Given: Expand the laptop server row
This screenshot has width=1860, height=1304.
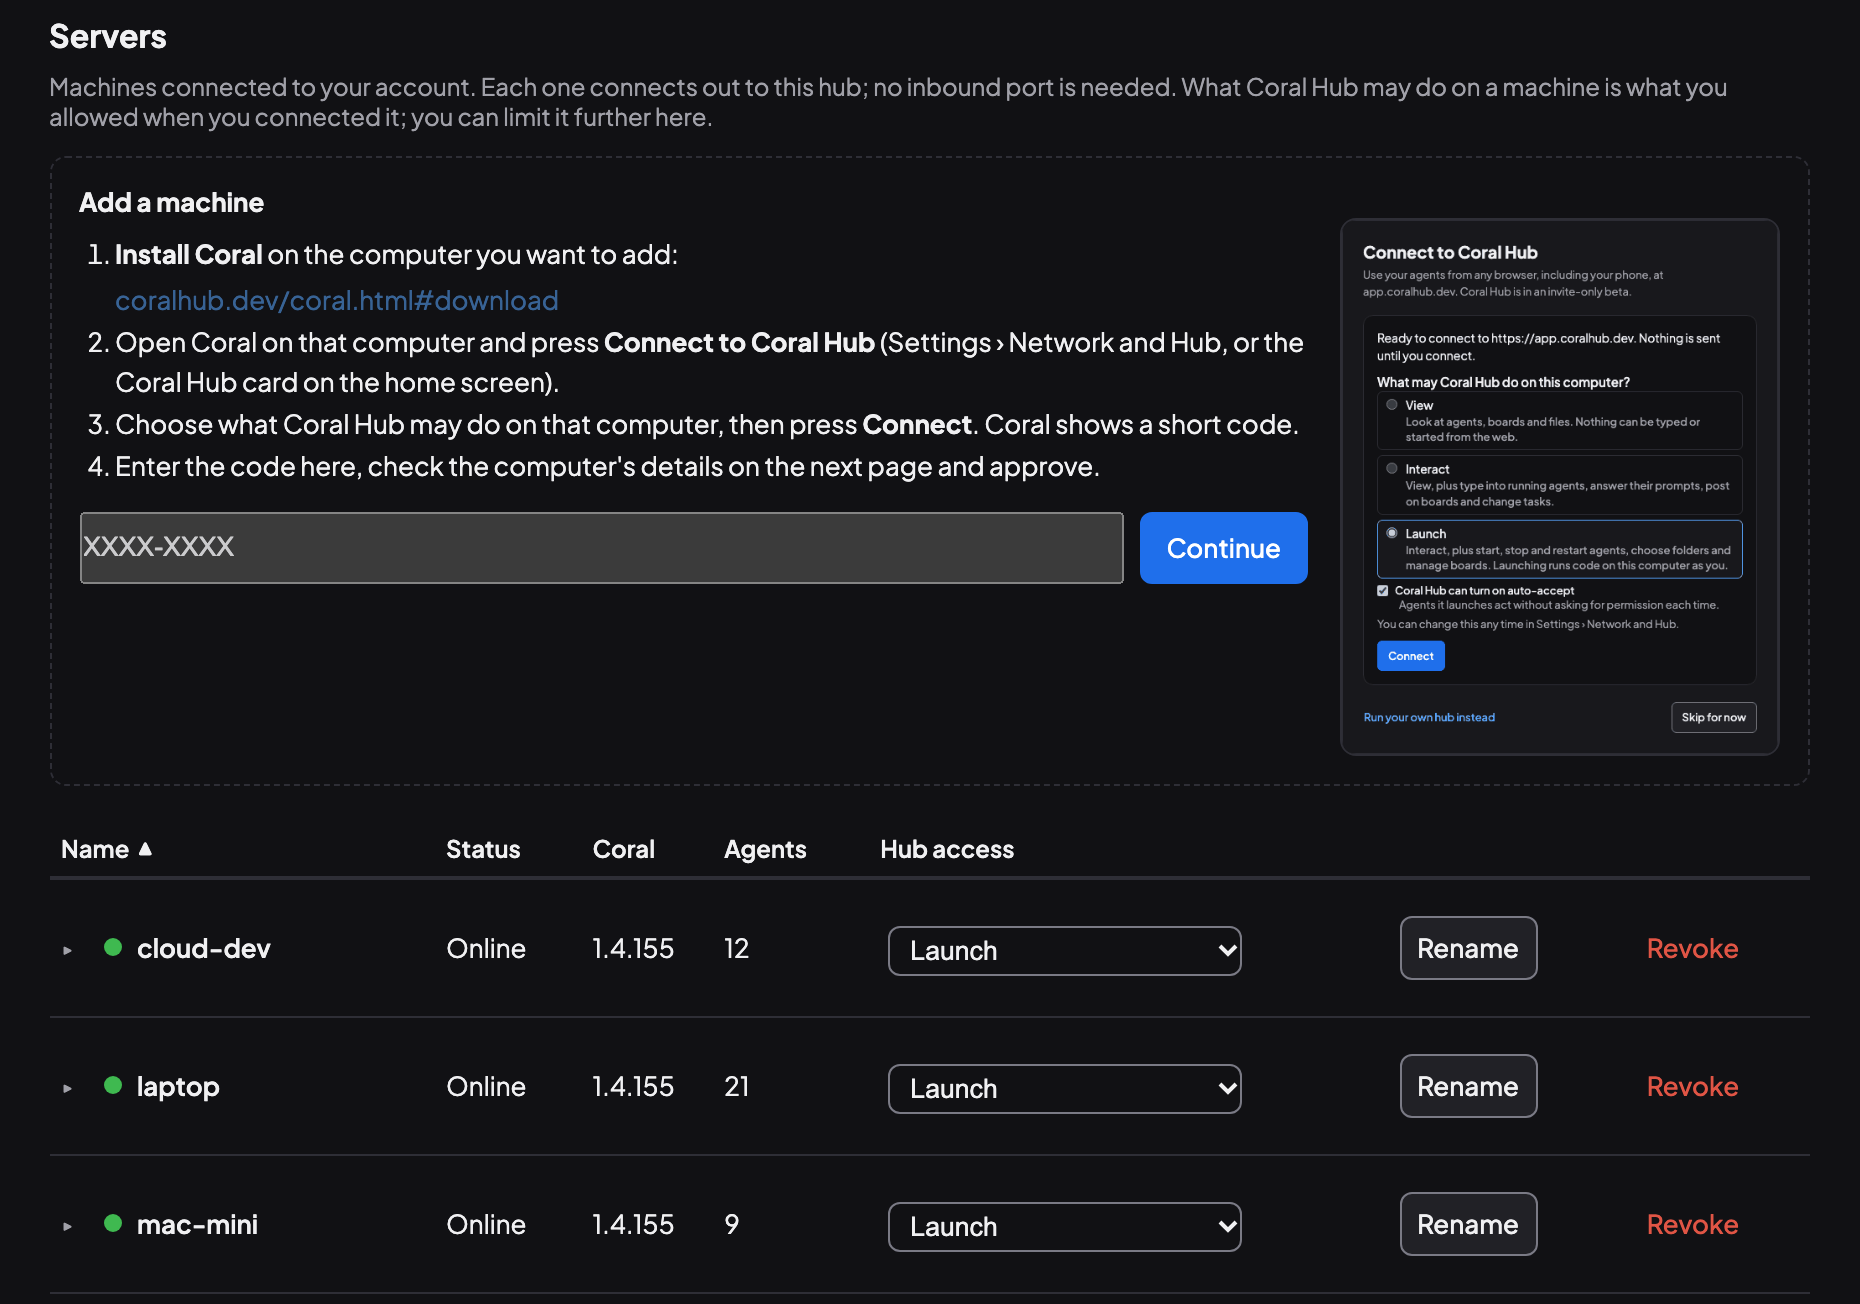Looking at the screenshot, I should pyautogui.click(x=67, y=1088).
